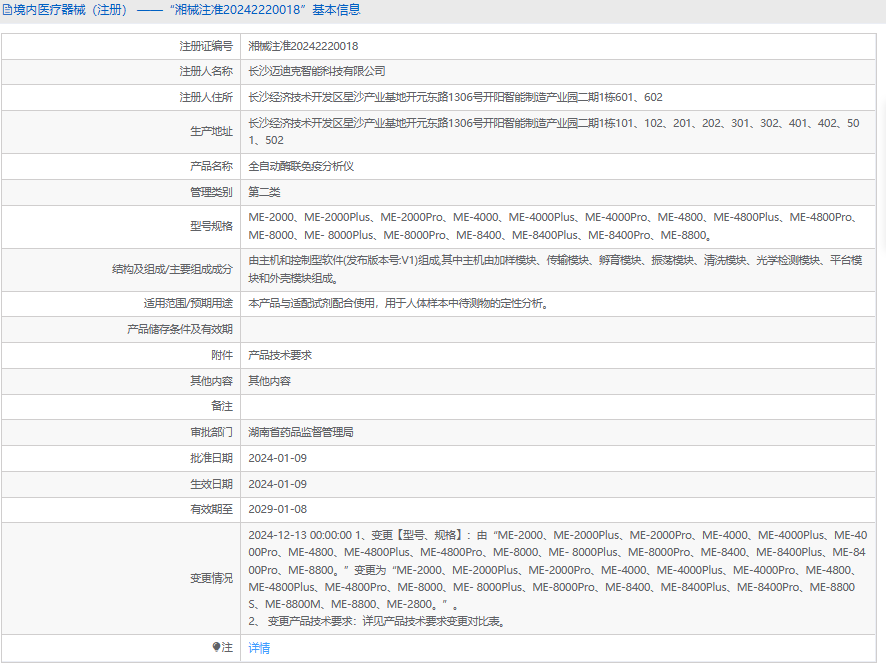Click the 注册人住所 row label

pos(206,97)
